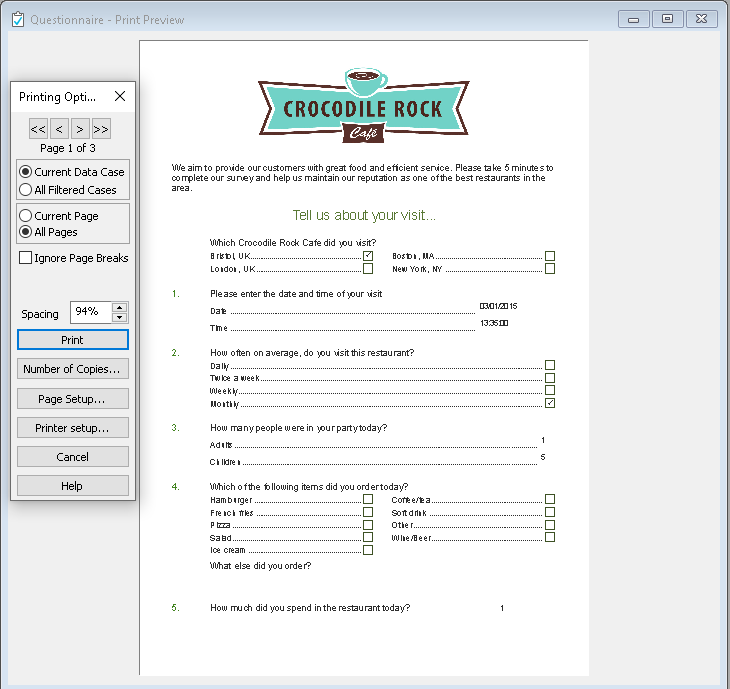Click the date value 03/01/2015
This screenshot has height=689, width=730.
(498, 306)
